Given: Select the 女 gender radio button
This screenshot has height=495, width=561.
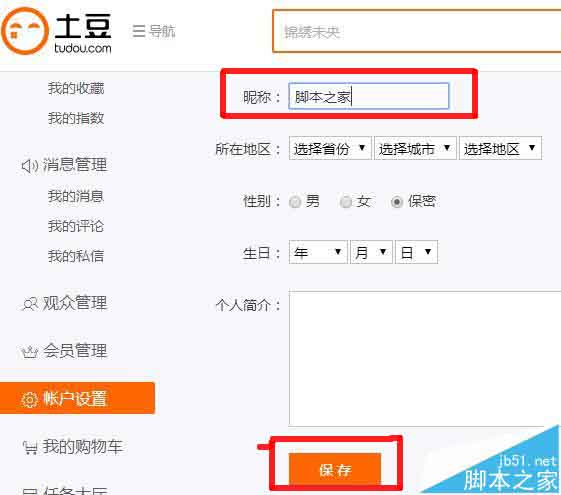Looking at the screenshot, I should (346, 202).
